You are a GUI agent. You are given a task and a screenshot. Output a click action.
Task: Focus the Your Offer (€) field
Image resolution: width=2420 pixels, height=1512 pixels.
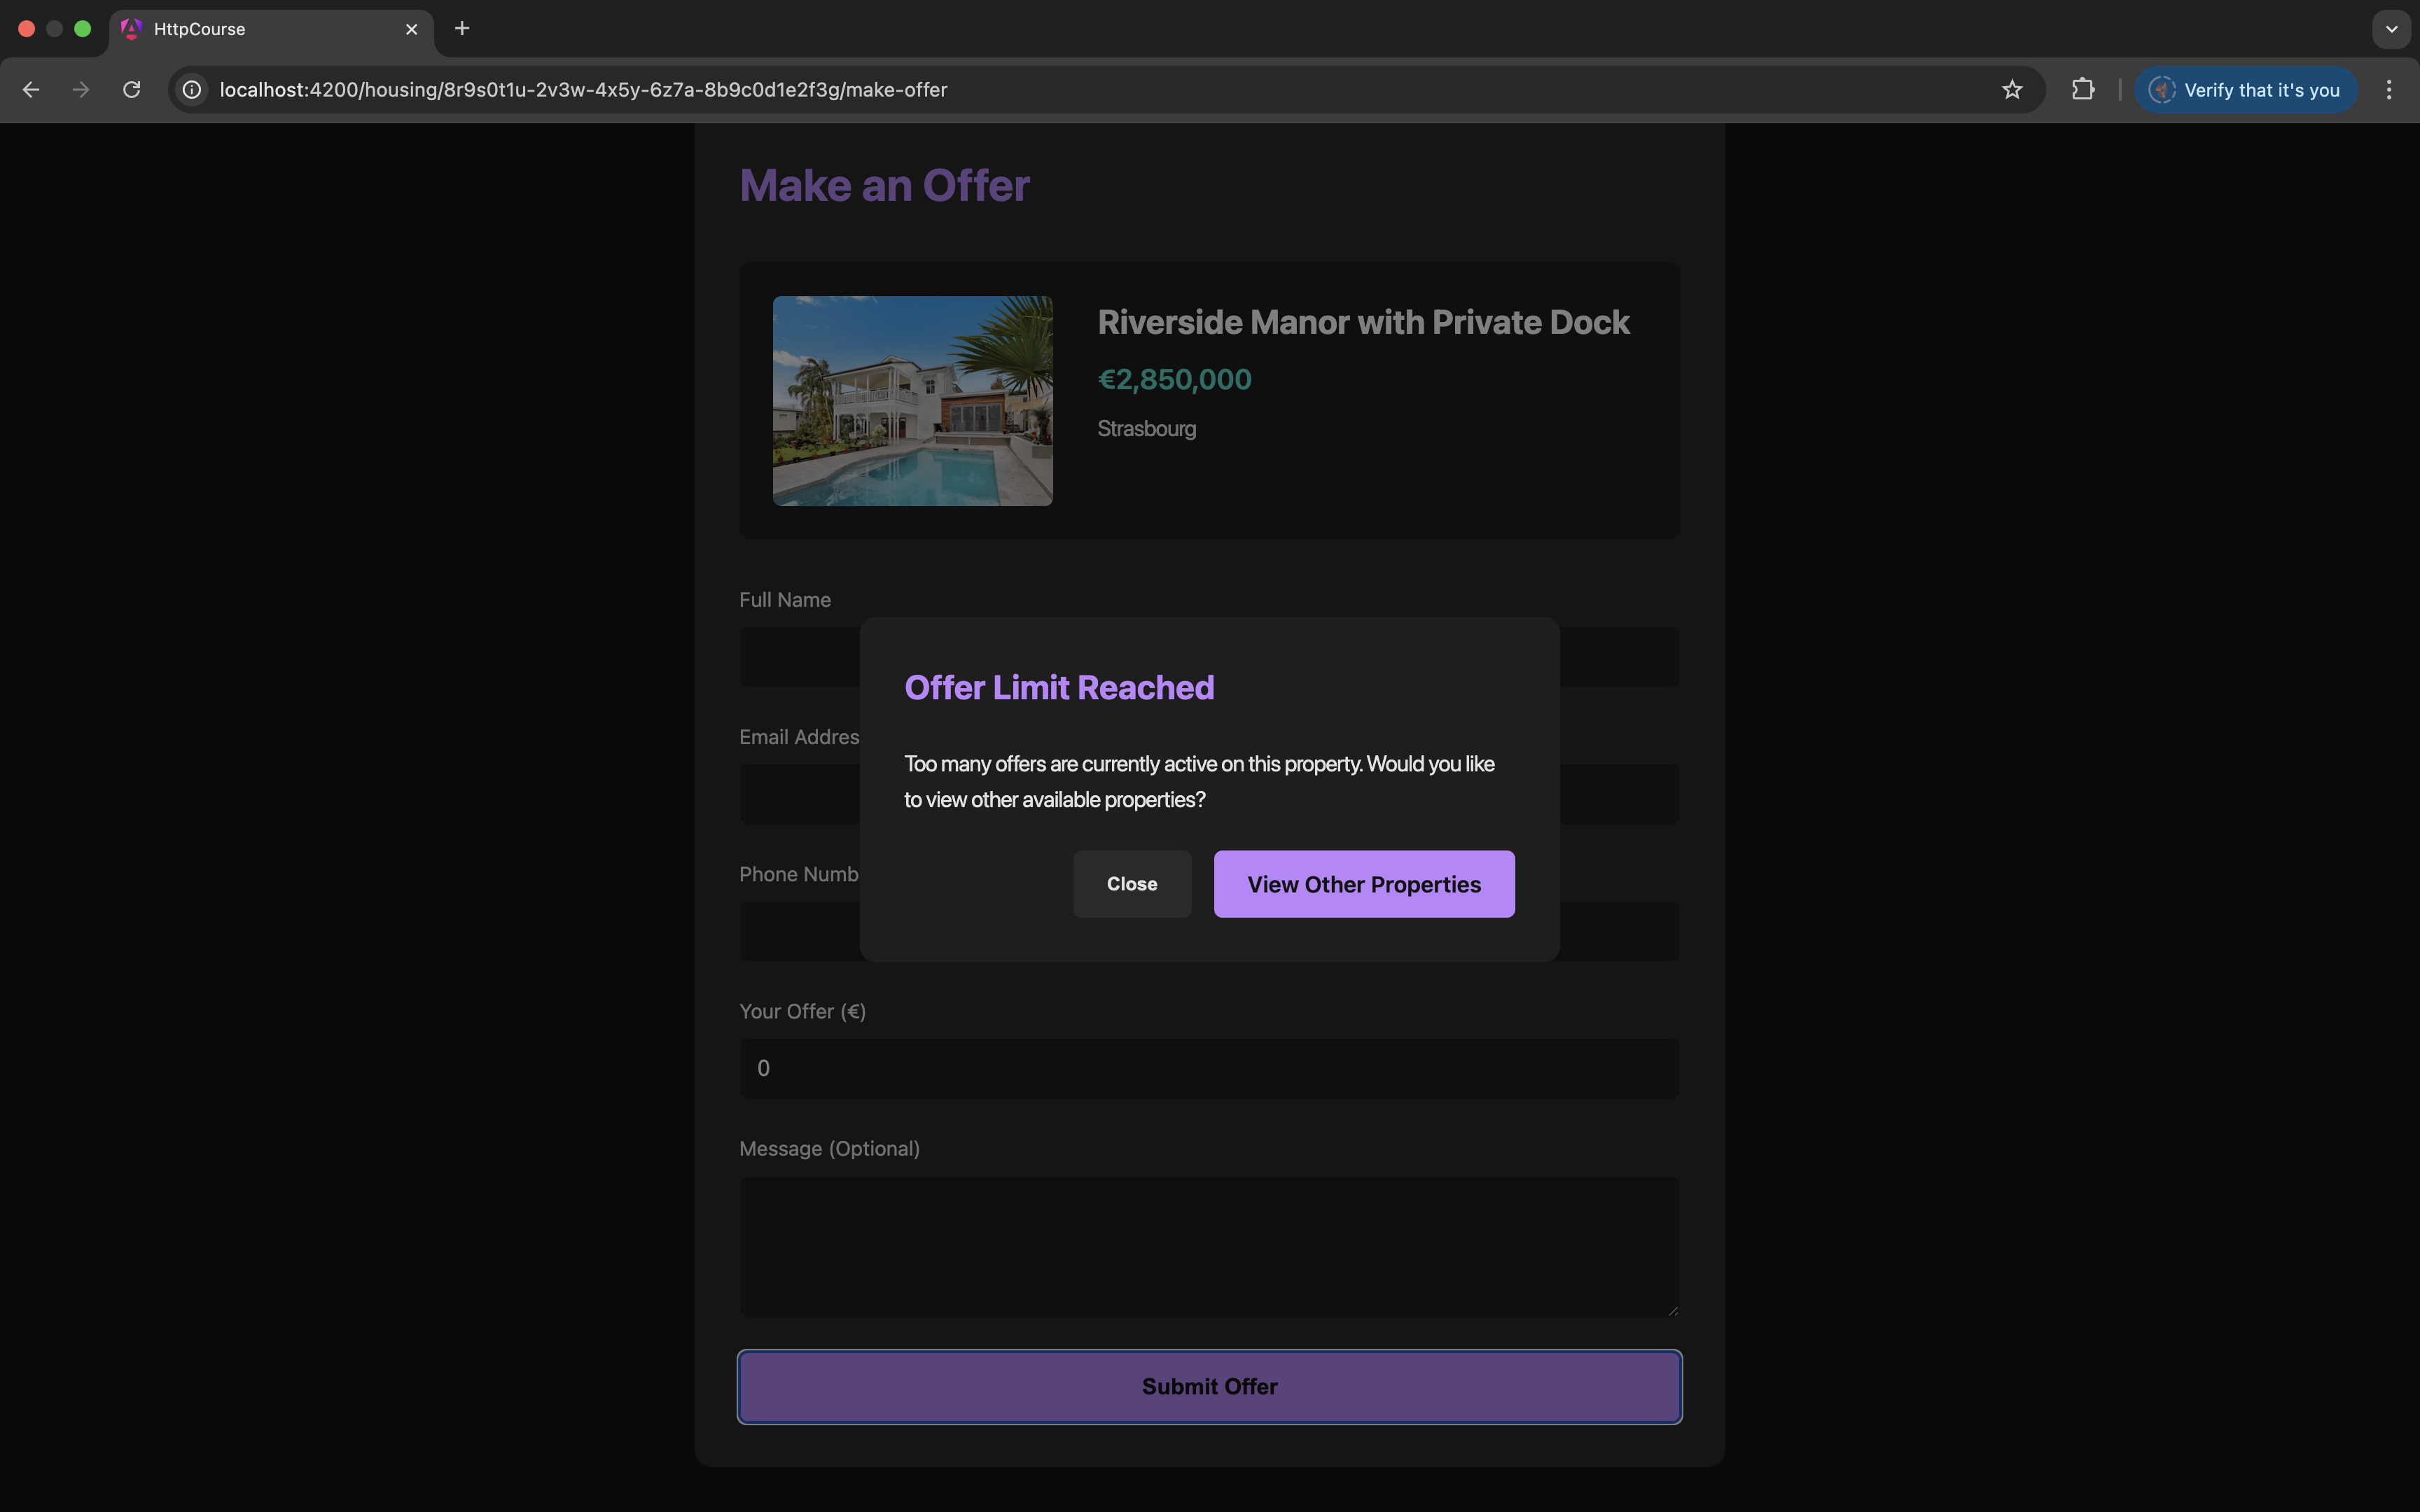1208,1068
